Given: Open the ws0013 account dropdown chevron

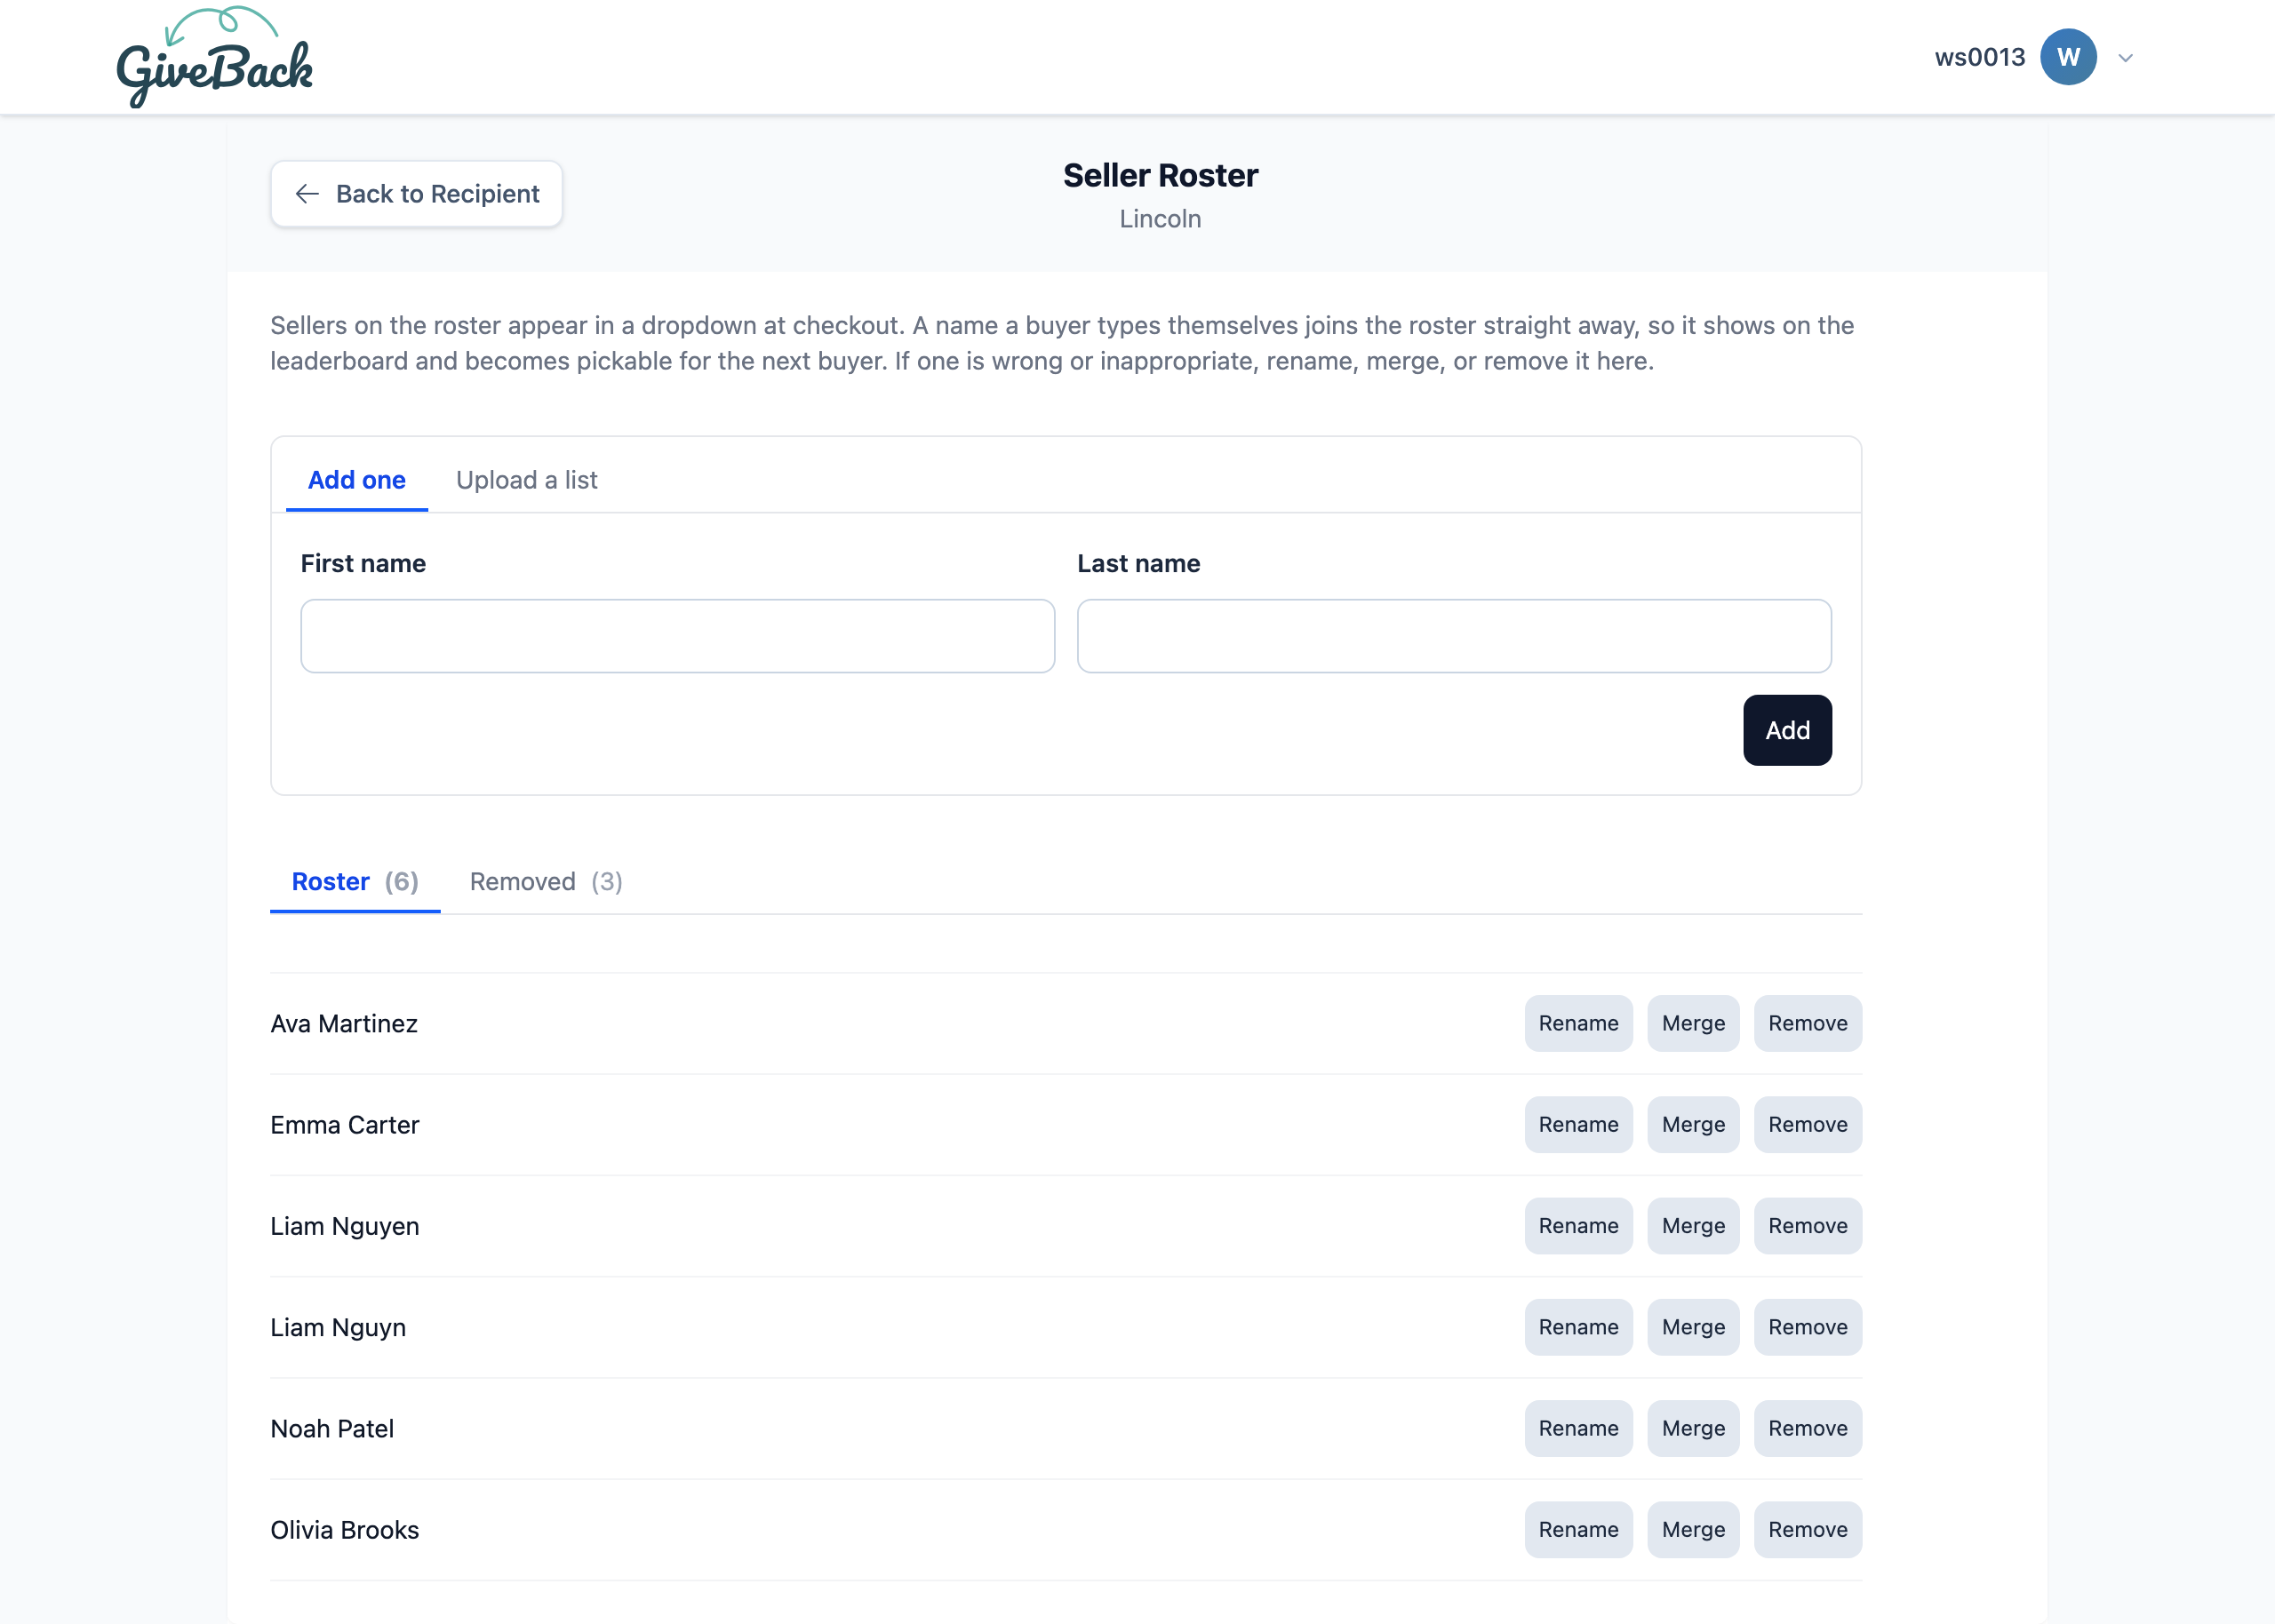Looking at the screenshot, I should (x=2126, y=58).
